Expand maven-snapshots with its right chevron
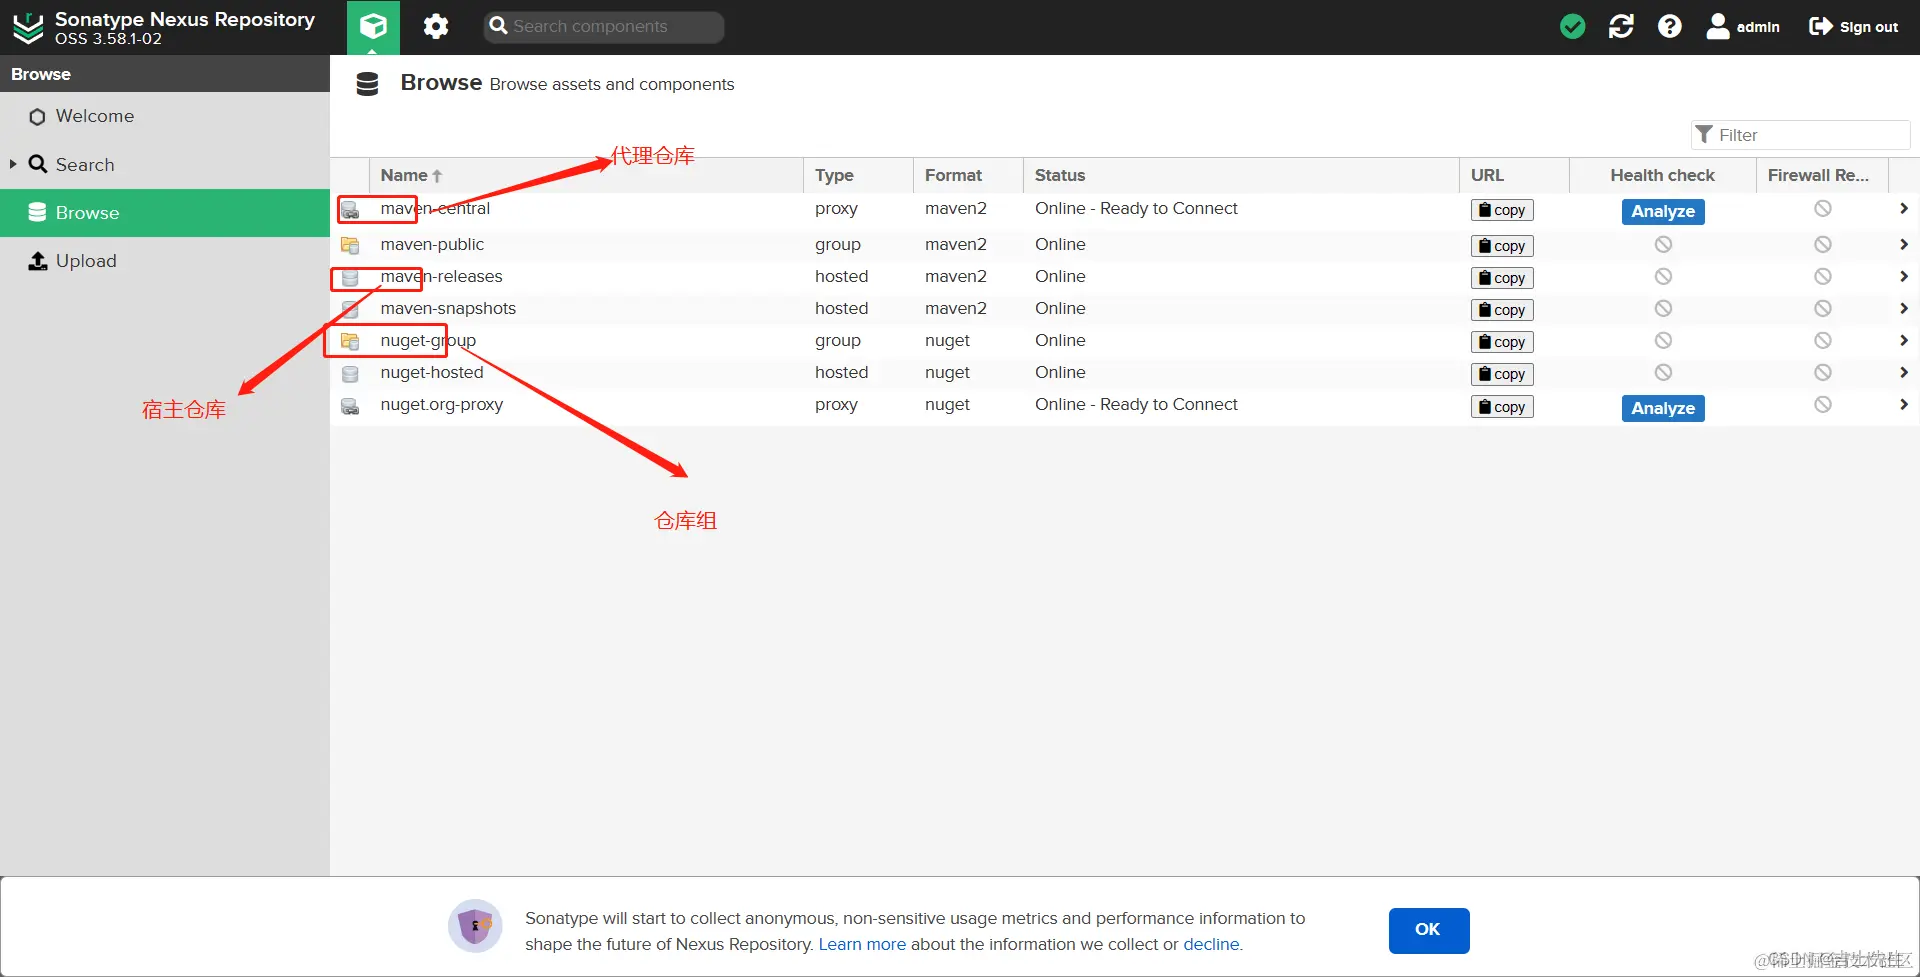 (1904, 308)
